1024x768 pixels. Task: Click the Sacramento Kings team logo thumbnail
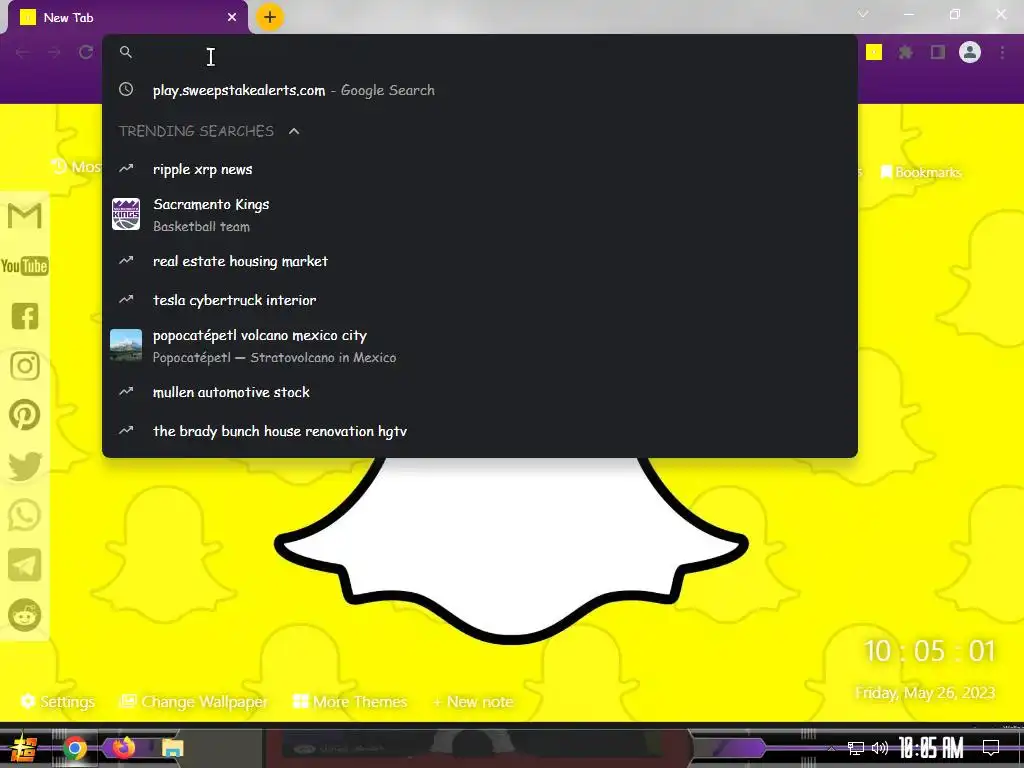click(x=126, y=214)
